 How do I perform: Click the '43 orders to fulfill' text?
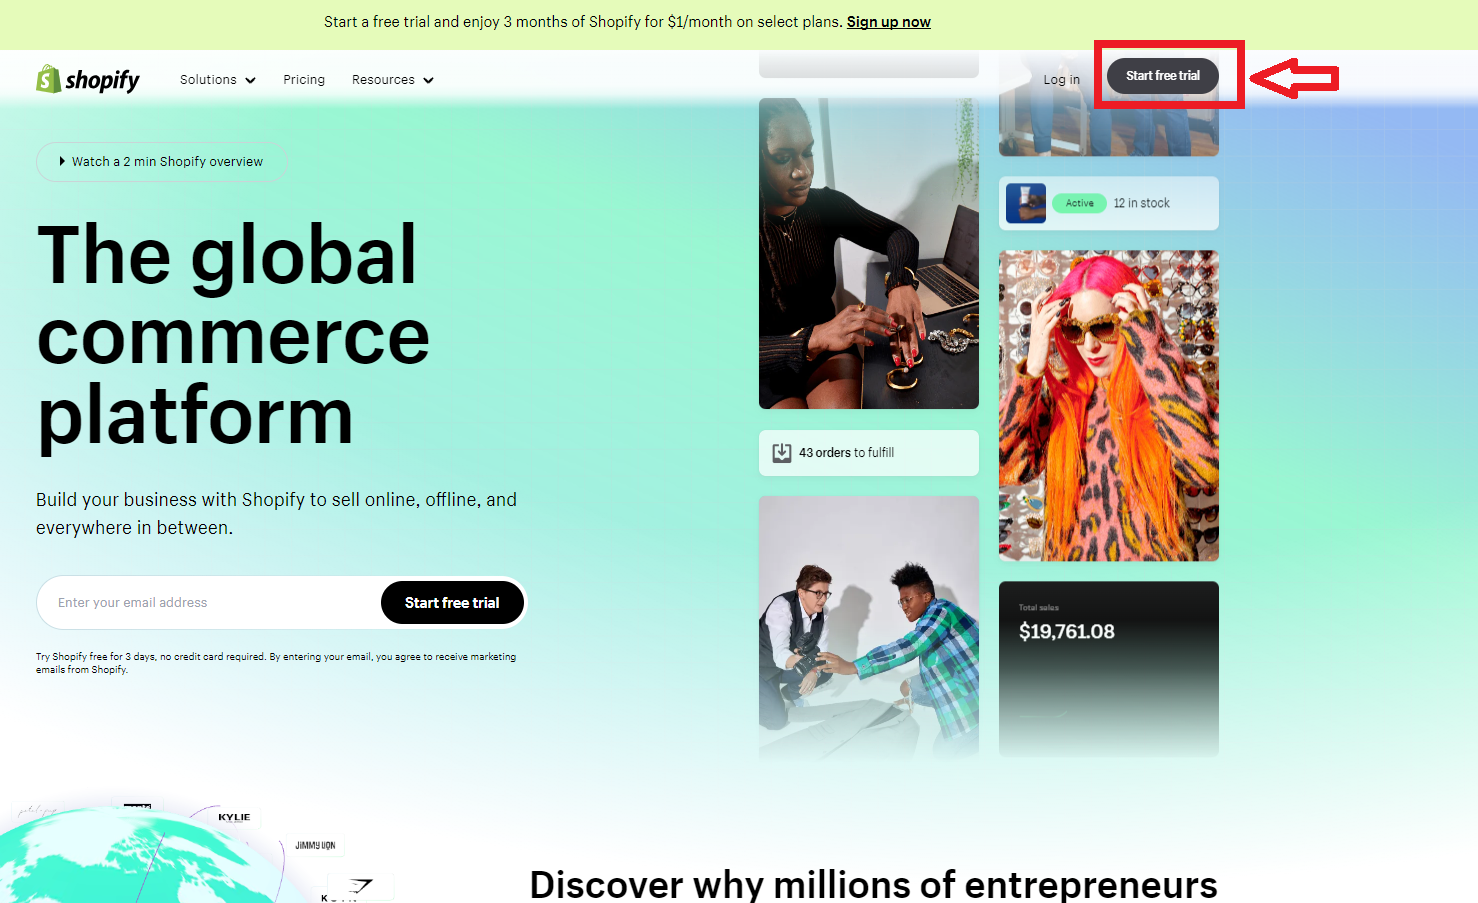point(846,453)
